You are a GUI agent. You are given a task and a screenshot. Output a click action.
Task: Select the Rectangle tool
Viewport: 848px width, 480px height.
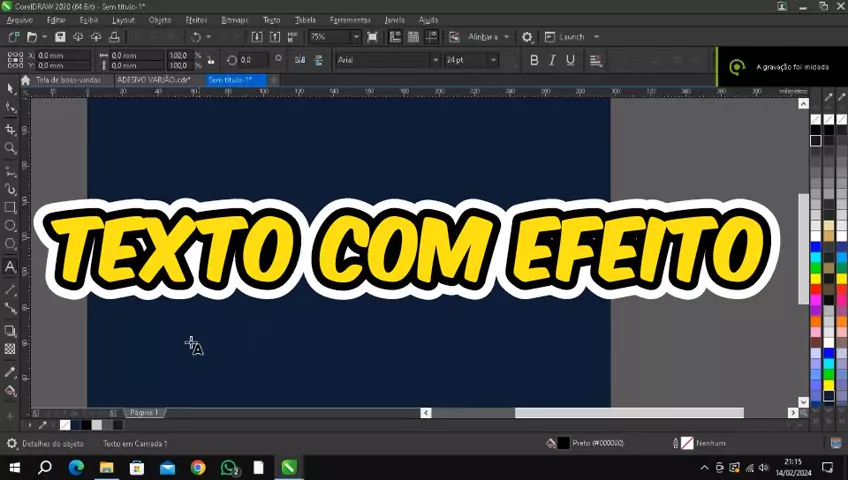tap(10, 208)
